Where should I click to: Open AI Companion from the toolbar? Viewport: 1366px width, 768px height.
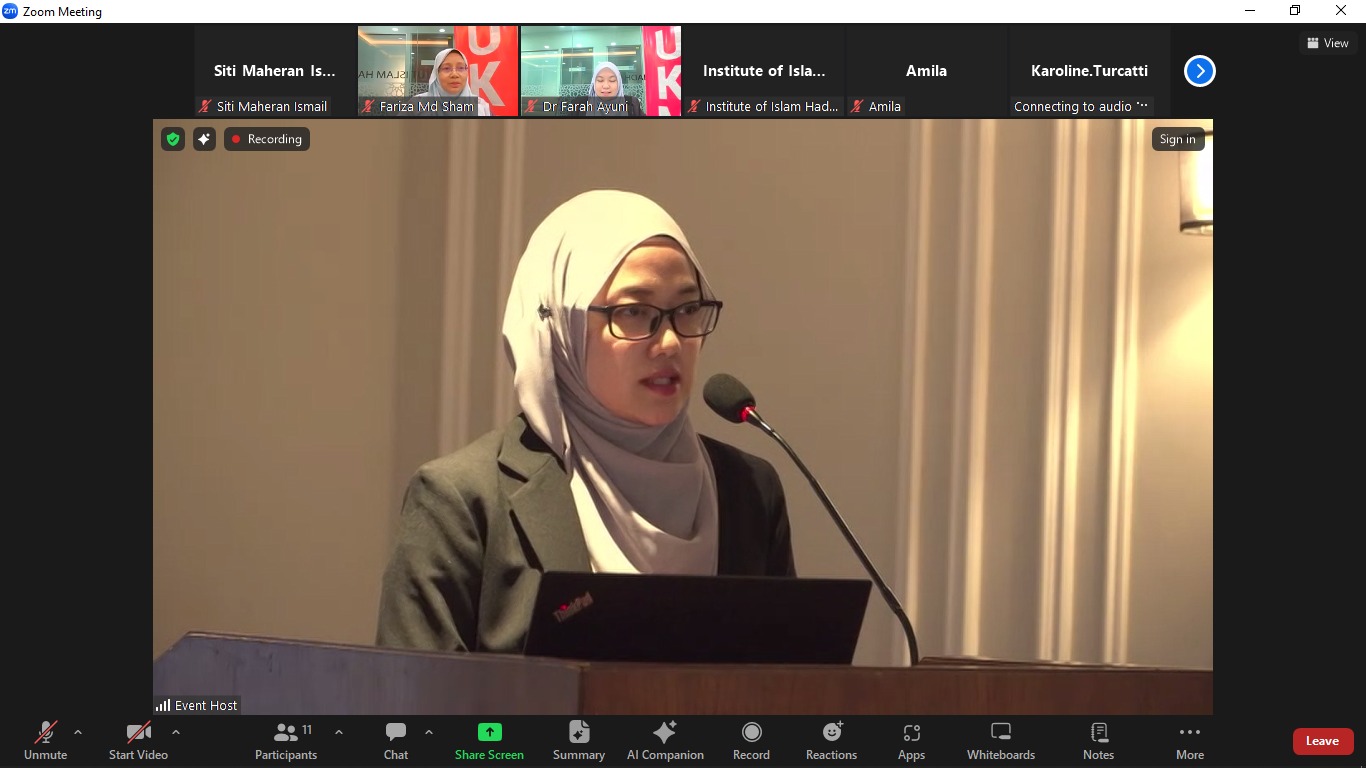(665, 741)
